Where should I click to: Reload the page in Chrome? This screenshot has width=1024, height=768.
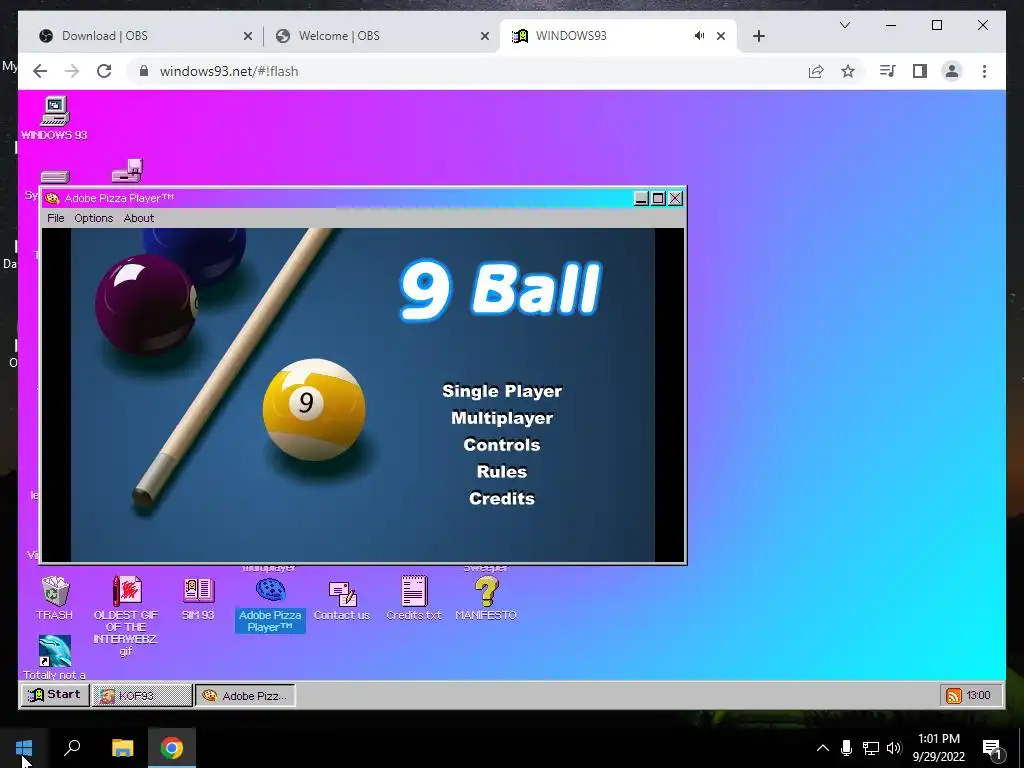point(104,71)
